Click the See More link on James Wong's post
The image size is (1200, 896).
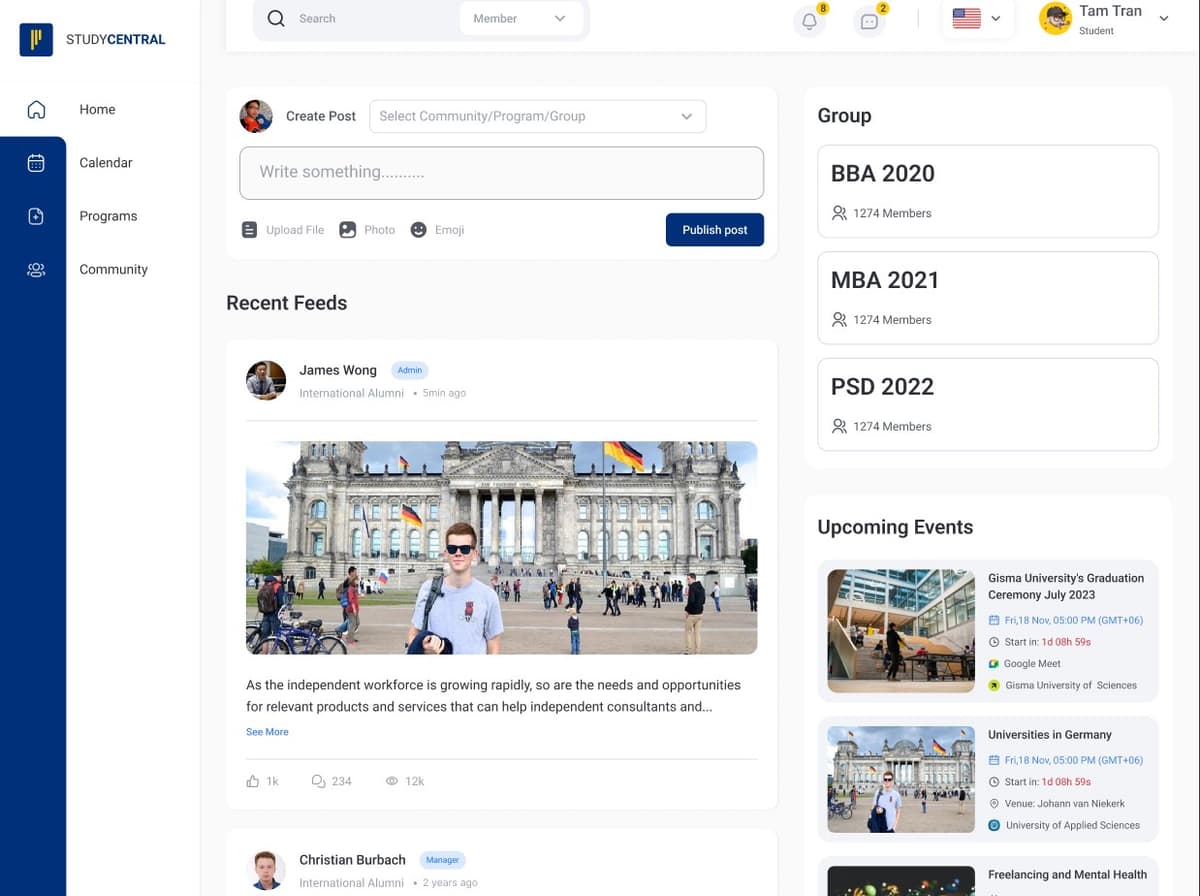coord(266,731)
